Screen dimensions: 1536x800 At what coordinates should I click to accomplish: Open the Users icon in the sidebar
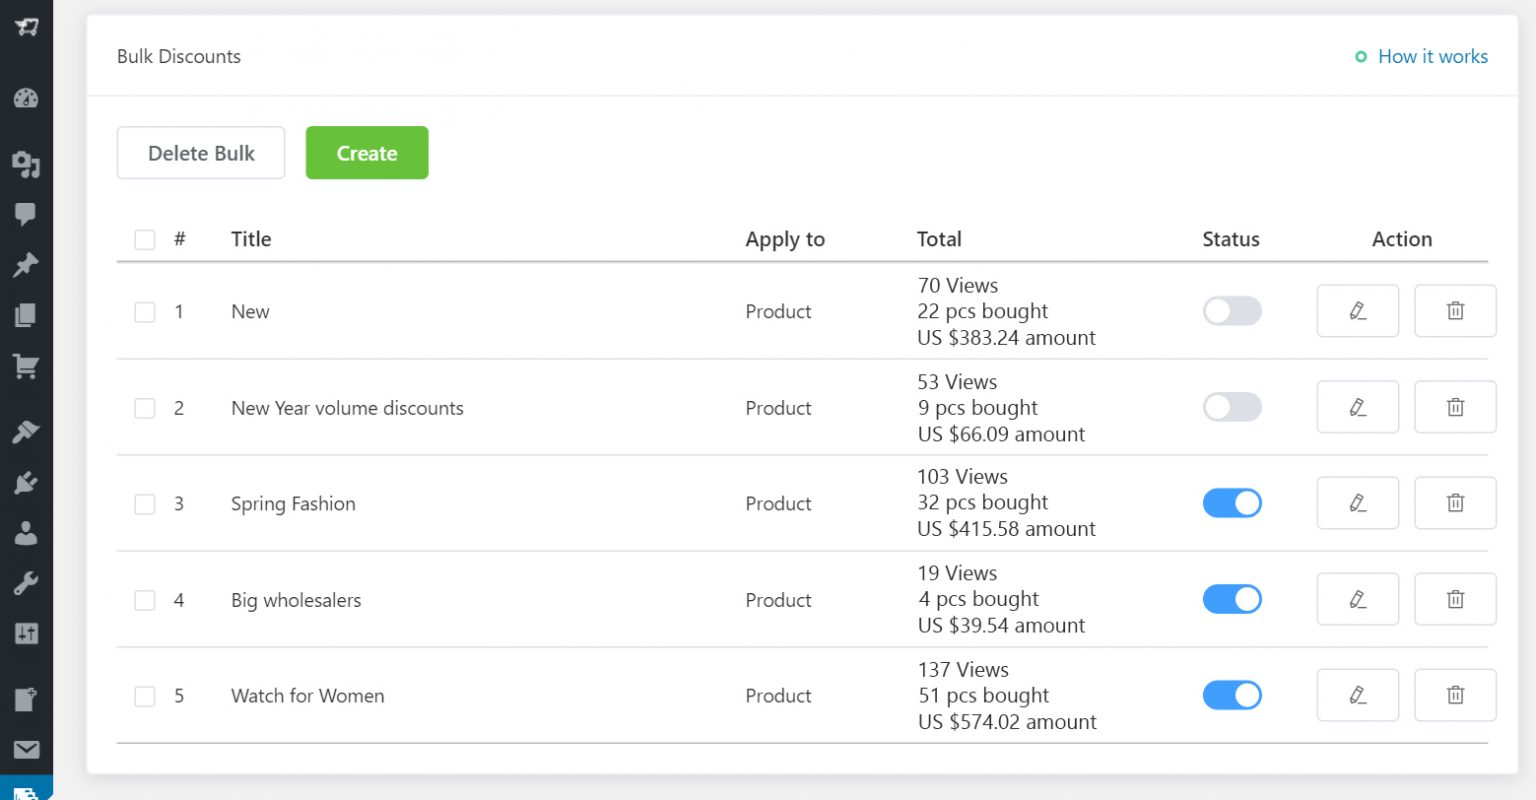point(25,533)
